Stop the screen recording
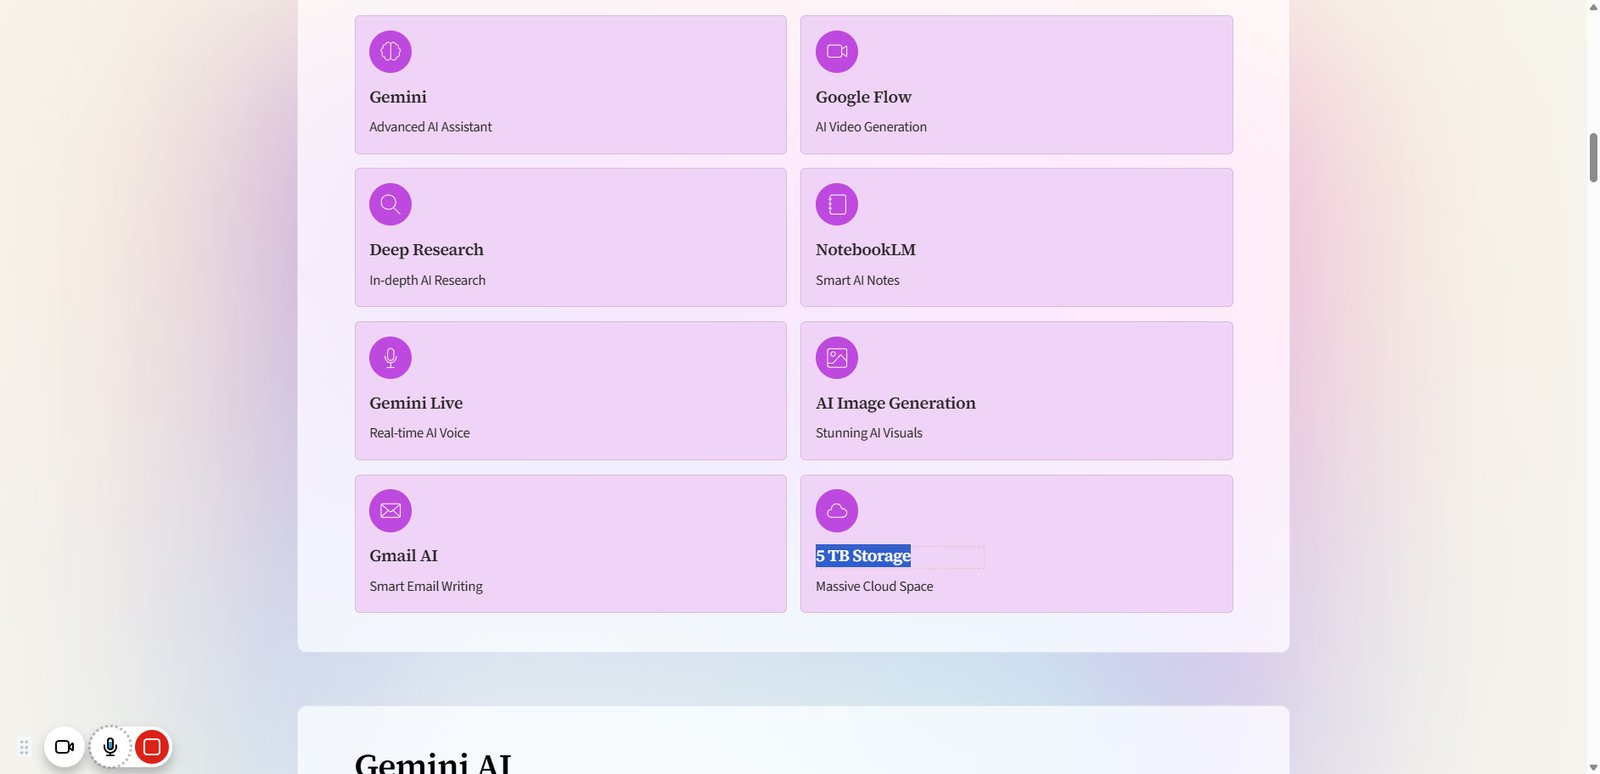 (x=152, y=747)
